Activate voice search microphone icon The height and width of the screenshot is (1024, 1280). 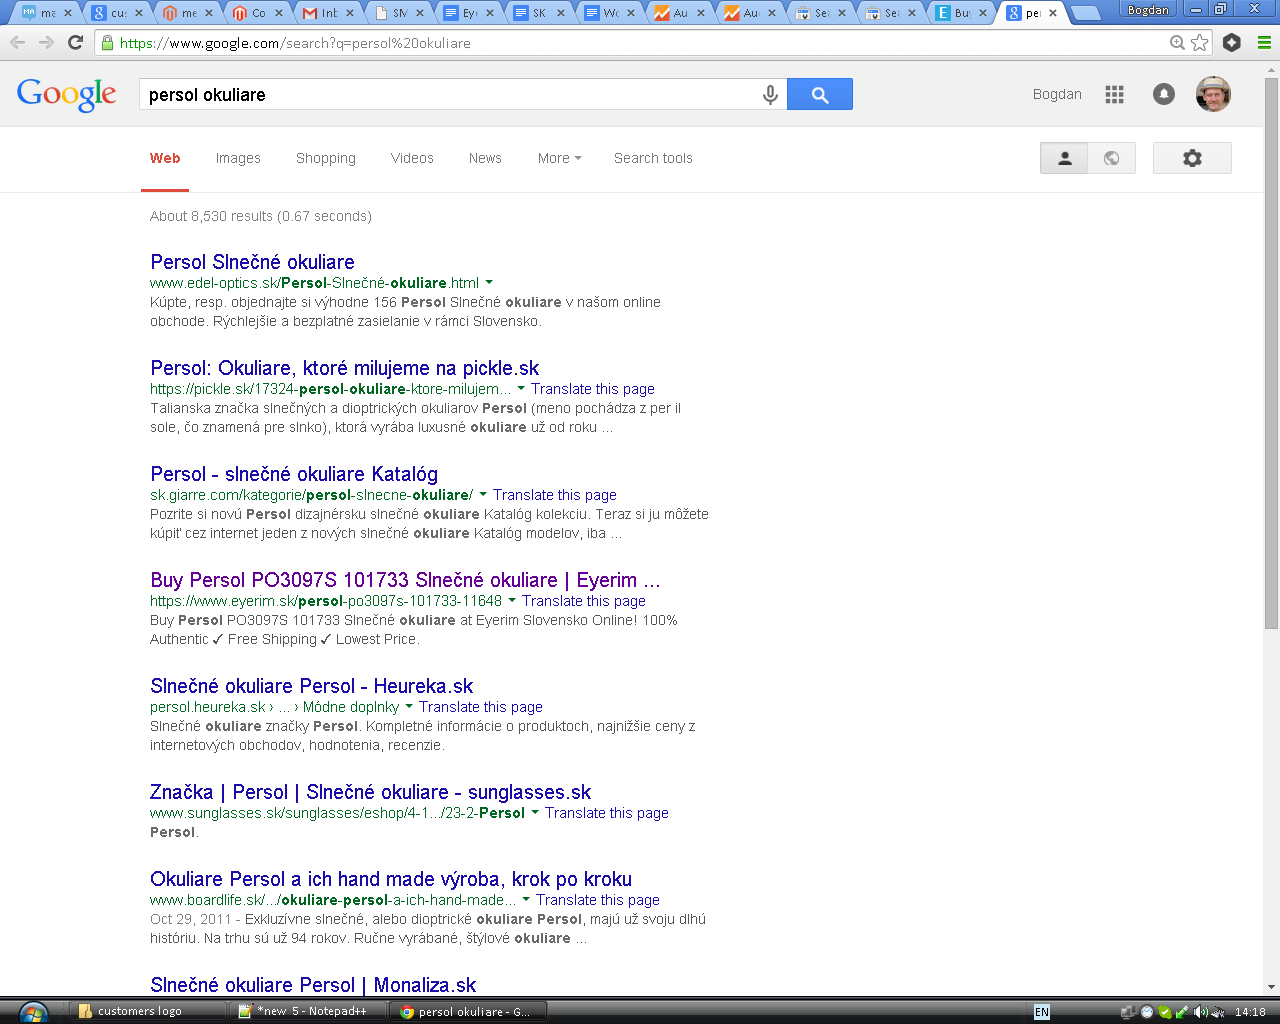point(770,95)
